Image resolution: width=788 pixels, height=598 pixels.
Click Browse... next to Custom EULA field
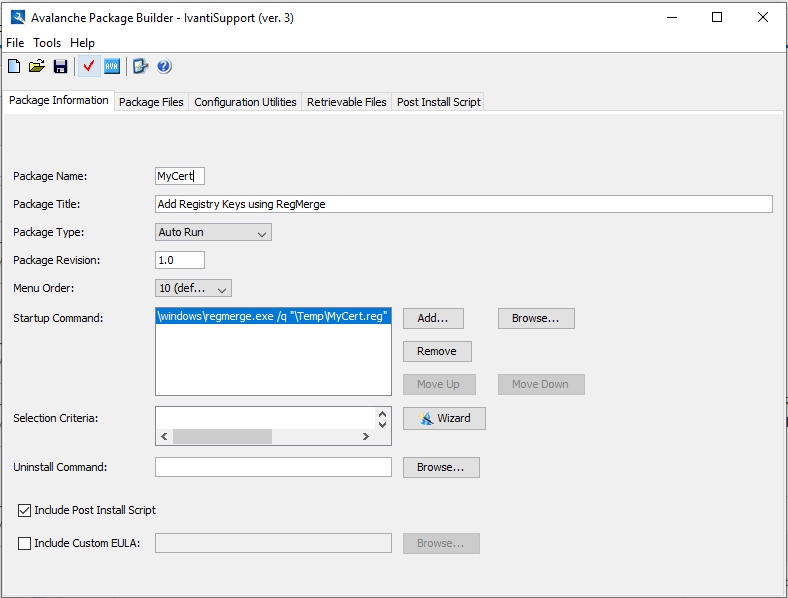click(x=441, y=544)
